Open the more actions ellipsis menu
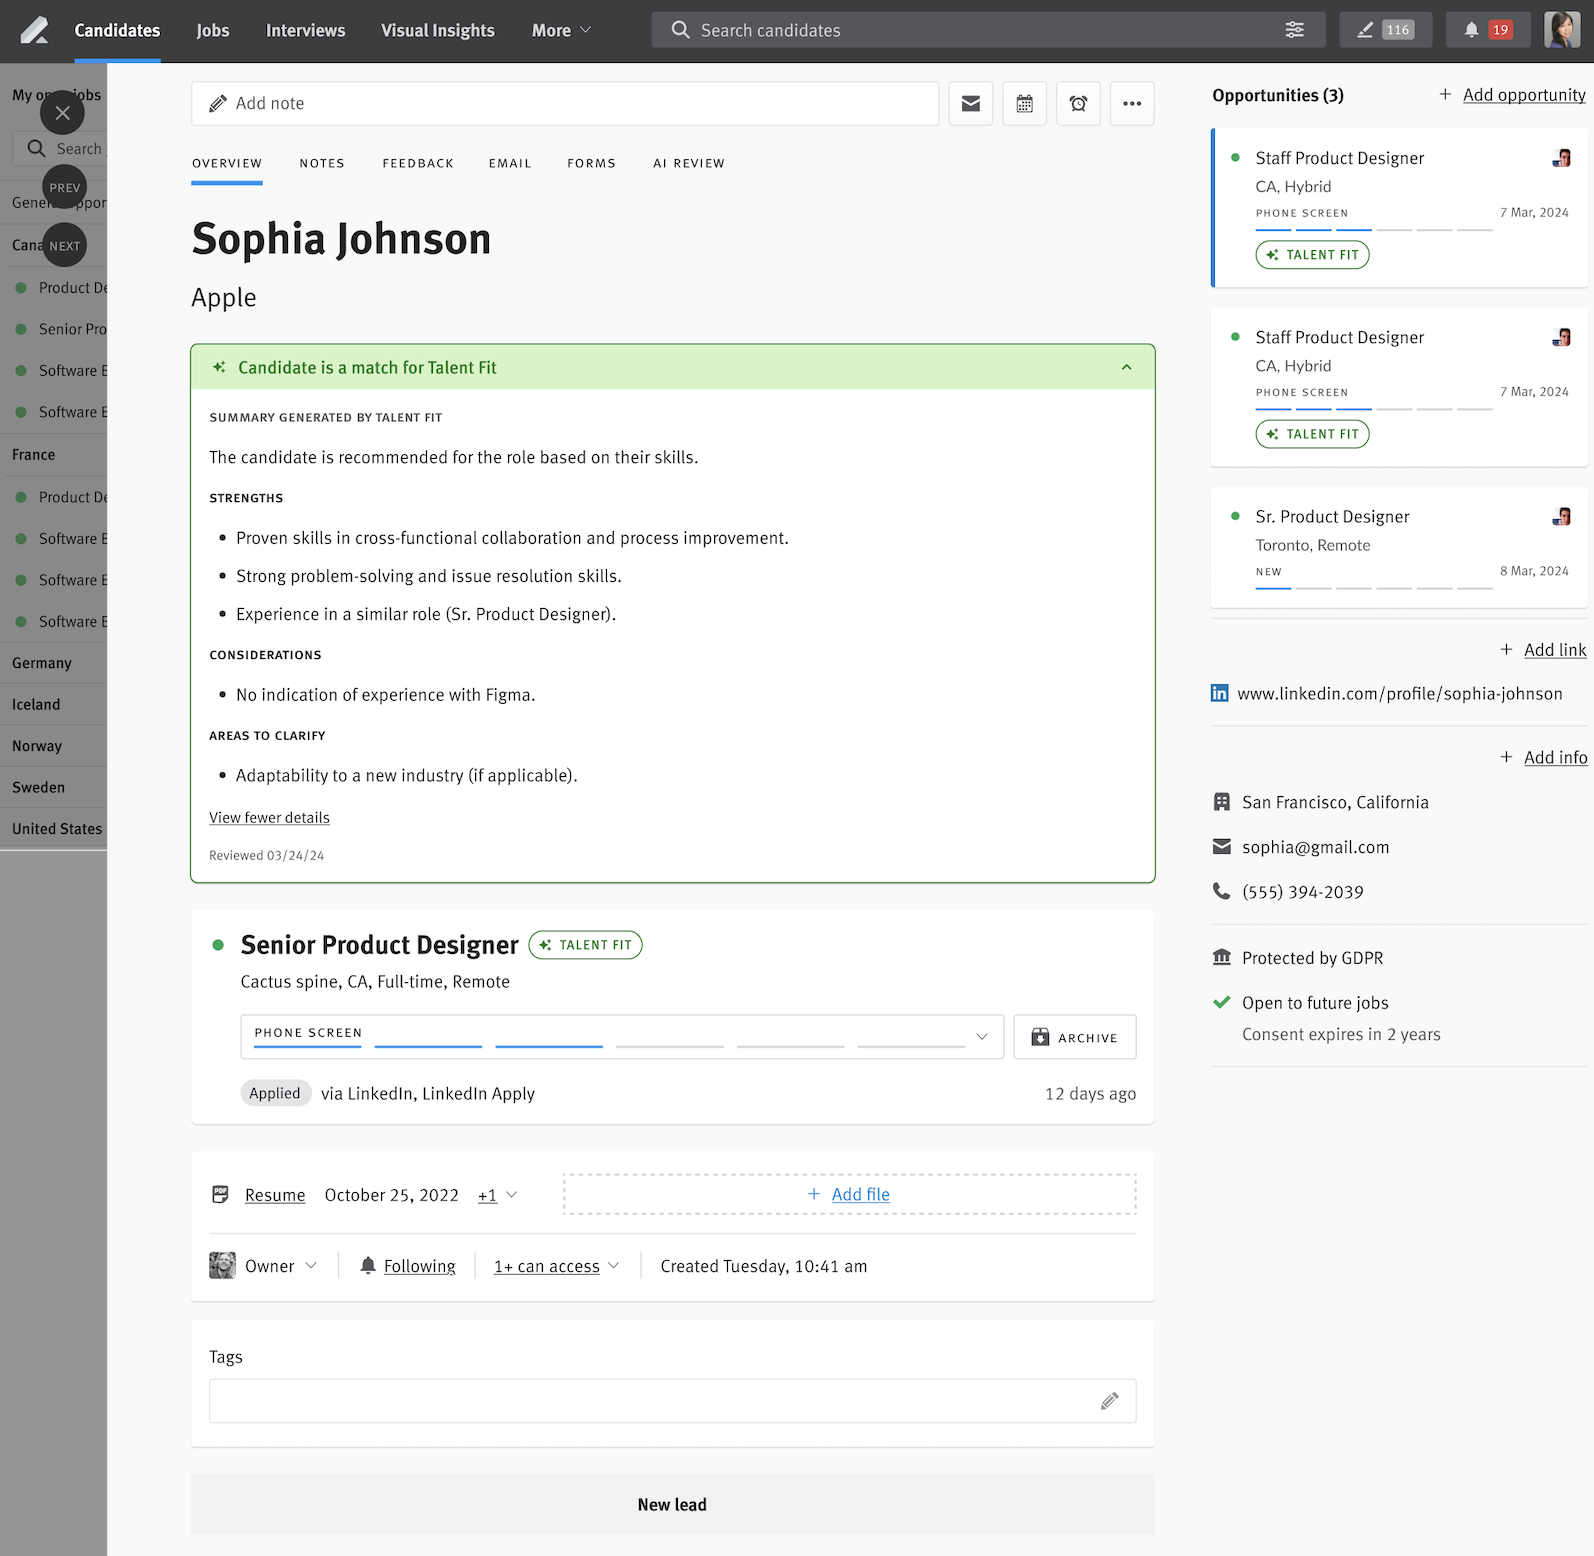1594x1556 pixels. click(1132, 104)
